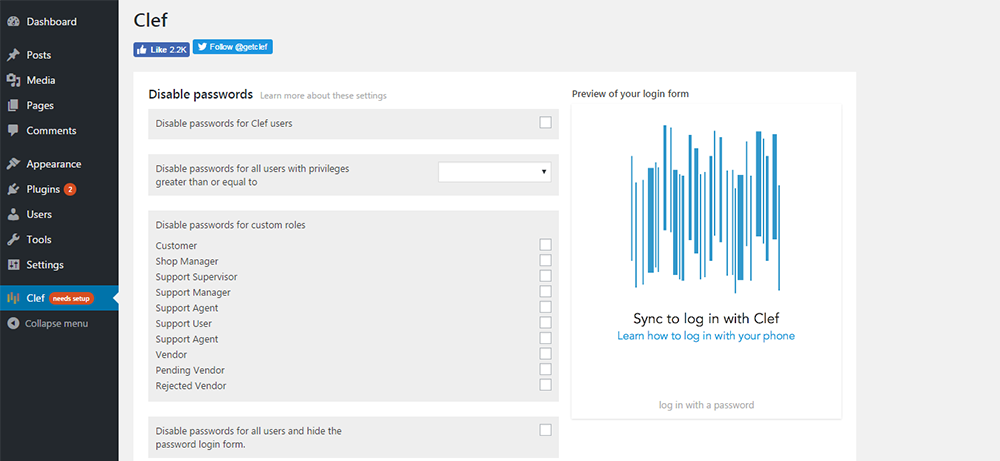Screen dimensions: 1000x461
Task: Click the Tools wrench icon
Action: tap(13, 240)
